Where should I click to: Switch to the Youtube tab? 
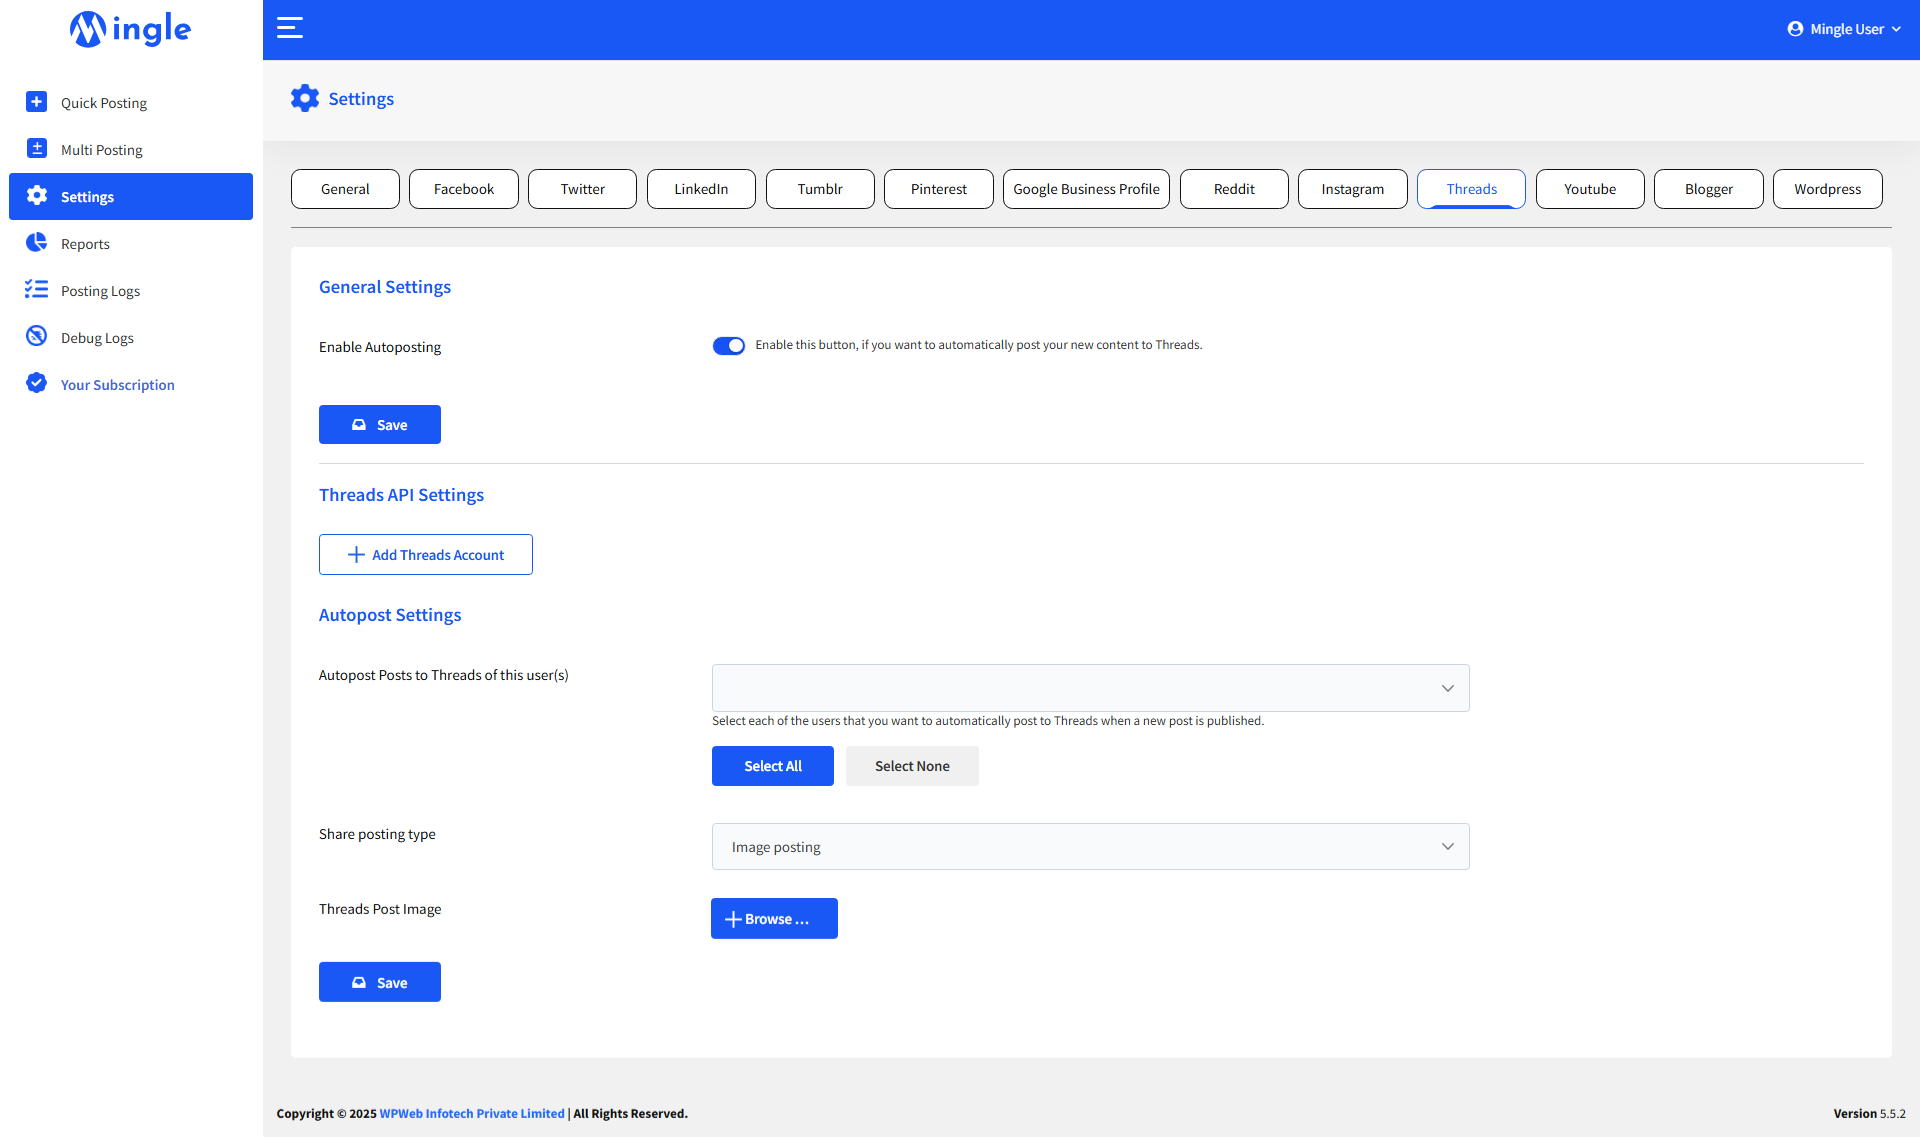click(1590, 189)
